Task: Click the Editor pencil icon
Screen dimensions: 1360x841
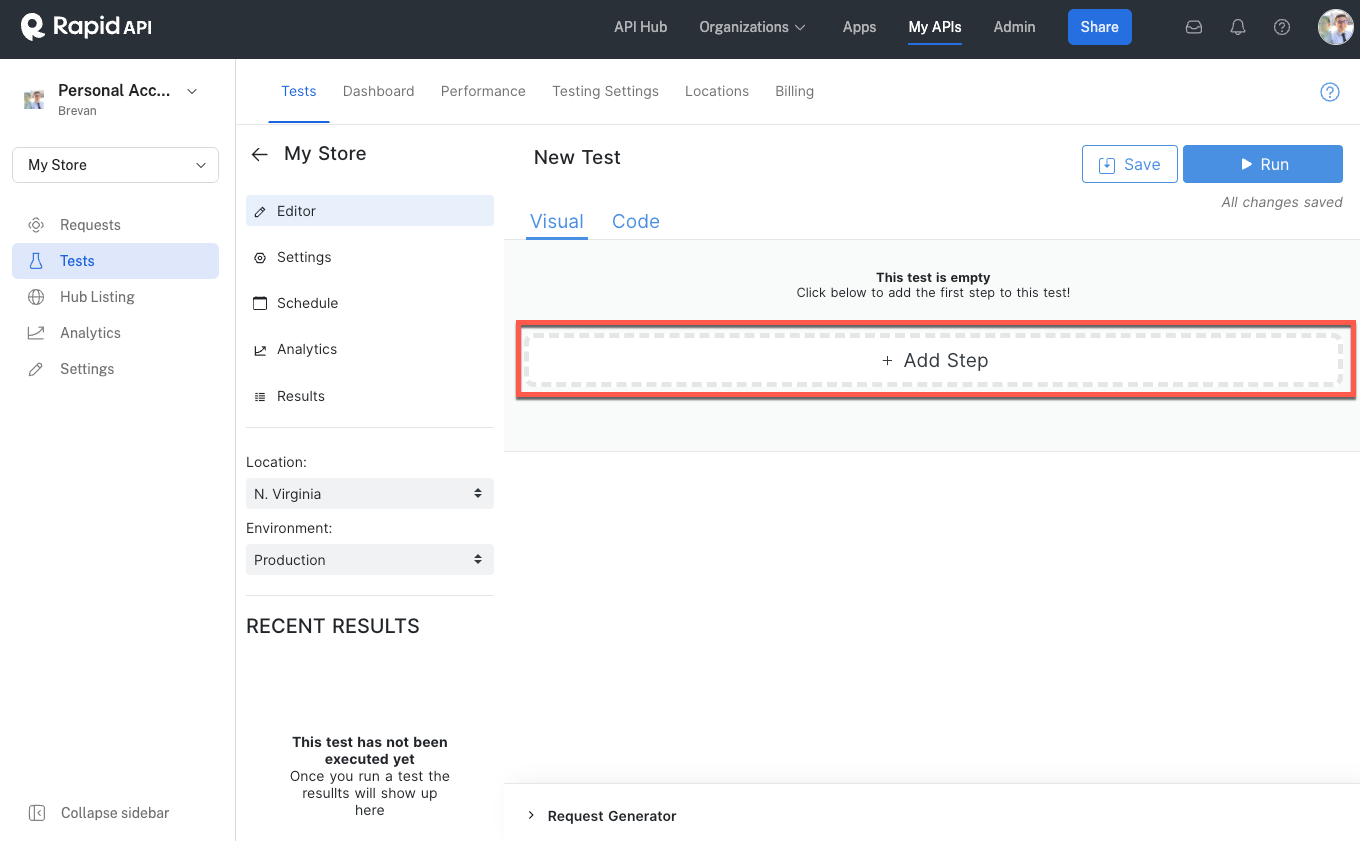Action: [x=260, y=212]
